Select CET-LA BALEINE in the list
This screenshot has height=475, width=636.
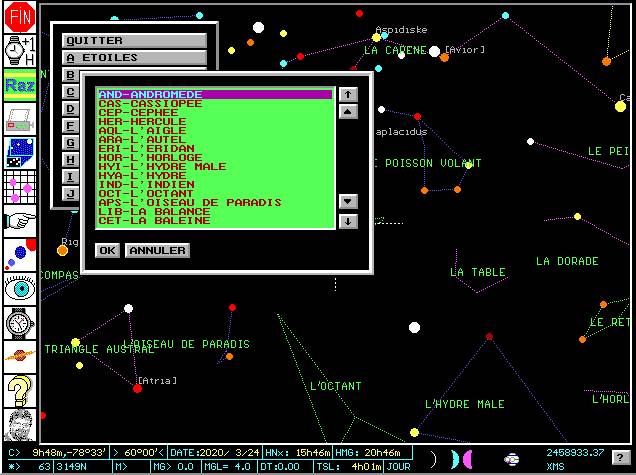215,220
